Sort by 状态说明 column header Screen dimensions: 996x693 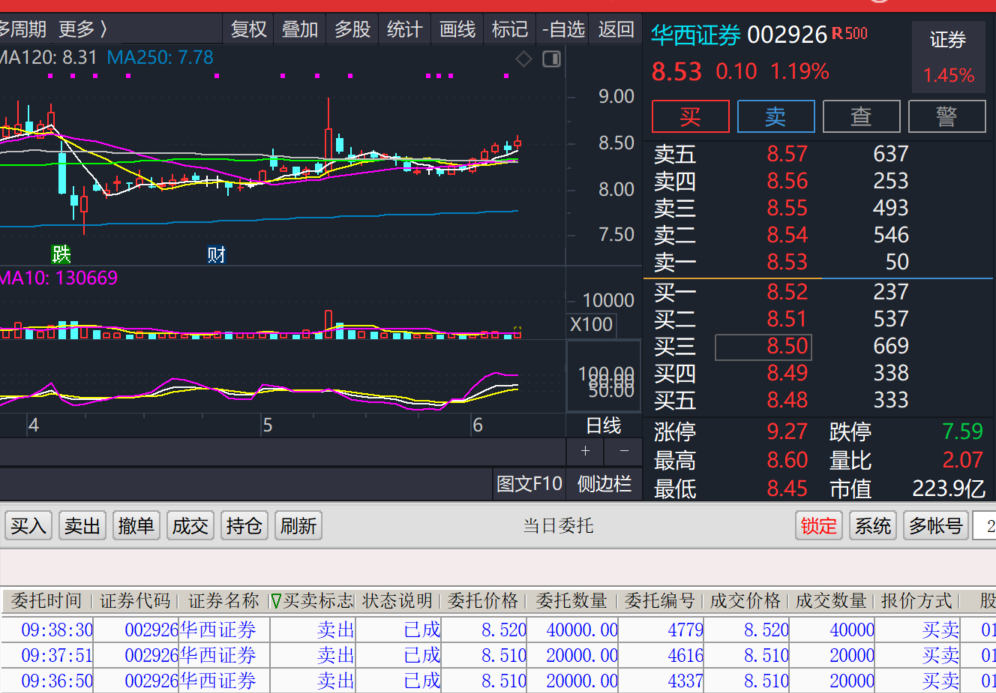click(398, 601)
